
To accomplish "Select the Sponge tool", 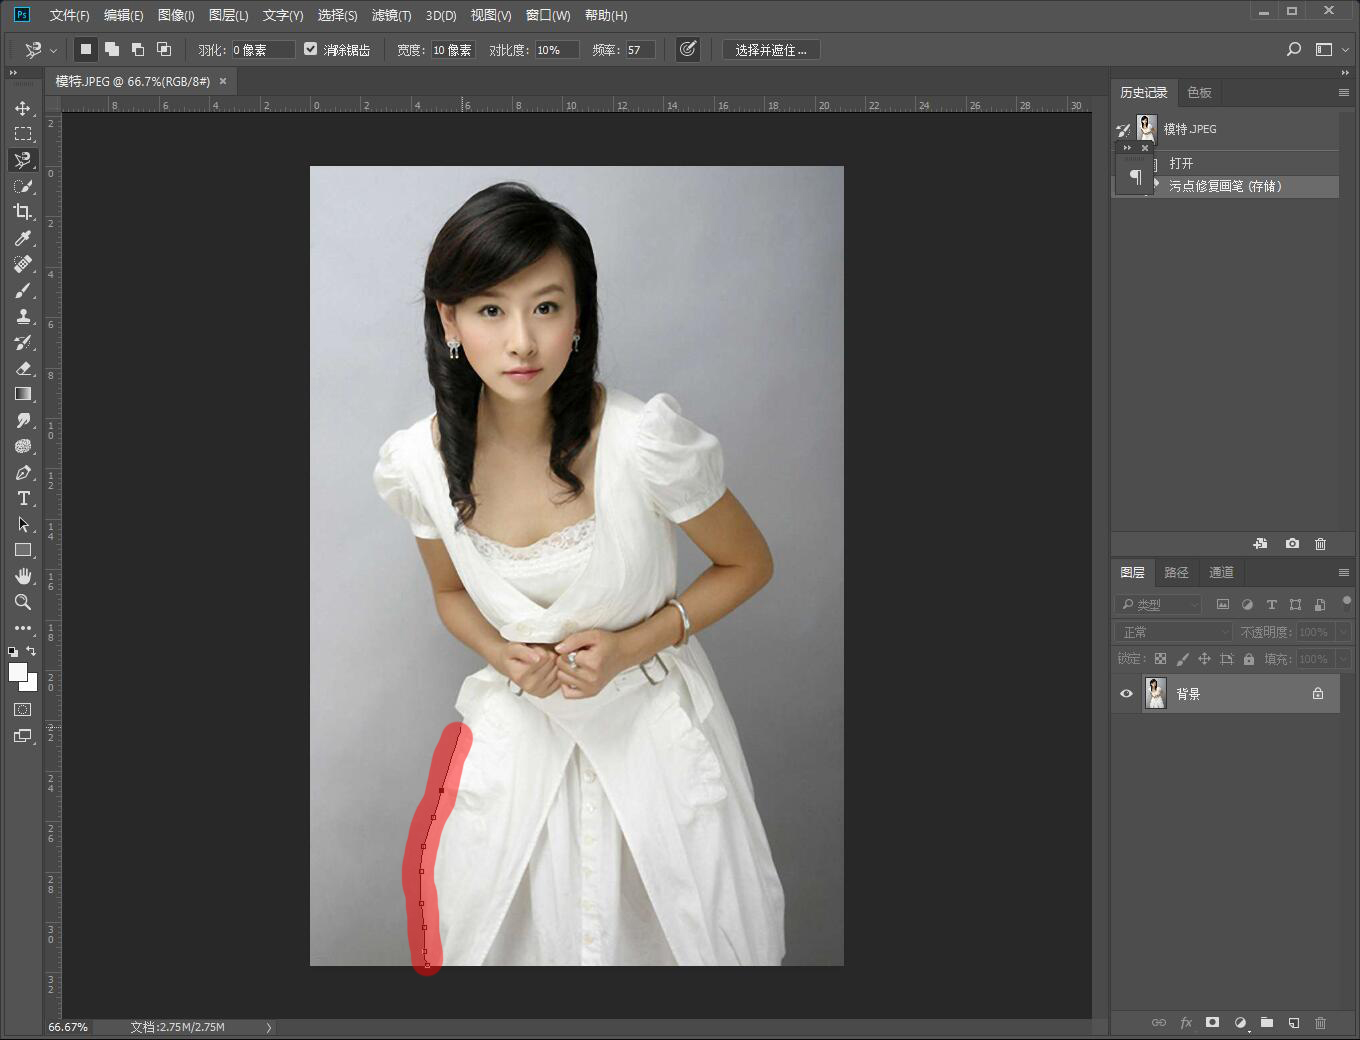I will tap(23, 446).
